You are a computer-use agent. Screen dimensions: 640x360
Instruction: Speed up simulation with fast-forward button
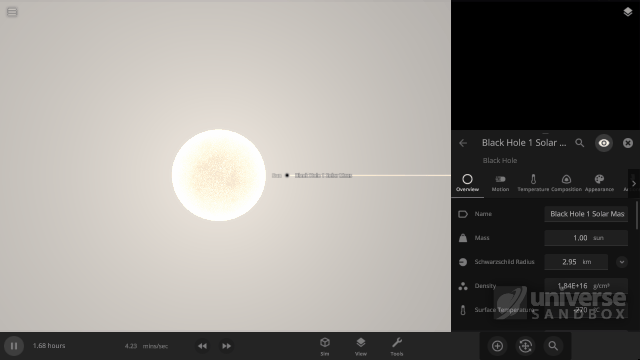click(226, 346)
